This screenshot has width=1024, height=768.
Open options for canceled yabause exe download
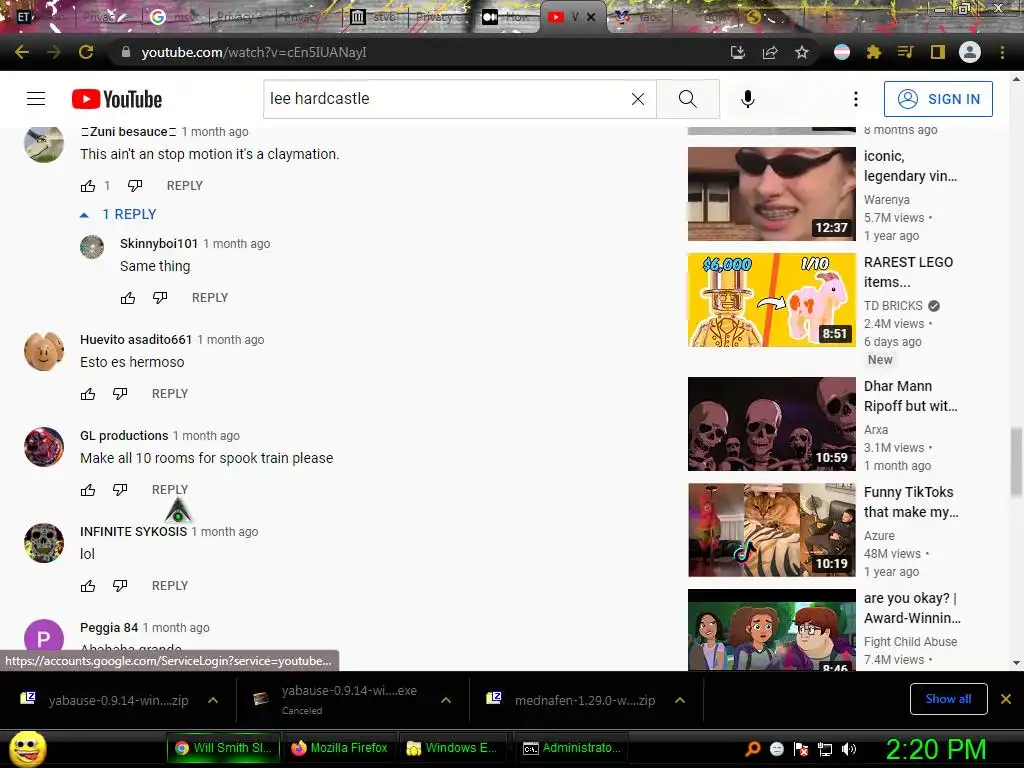click(446, 700)
